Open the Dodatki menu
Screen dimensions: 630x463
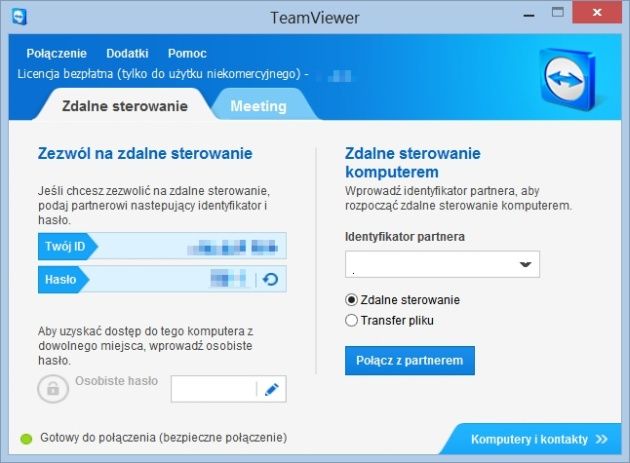[127, 53]
